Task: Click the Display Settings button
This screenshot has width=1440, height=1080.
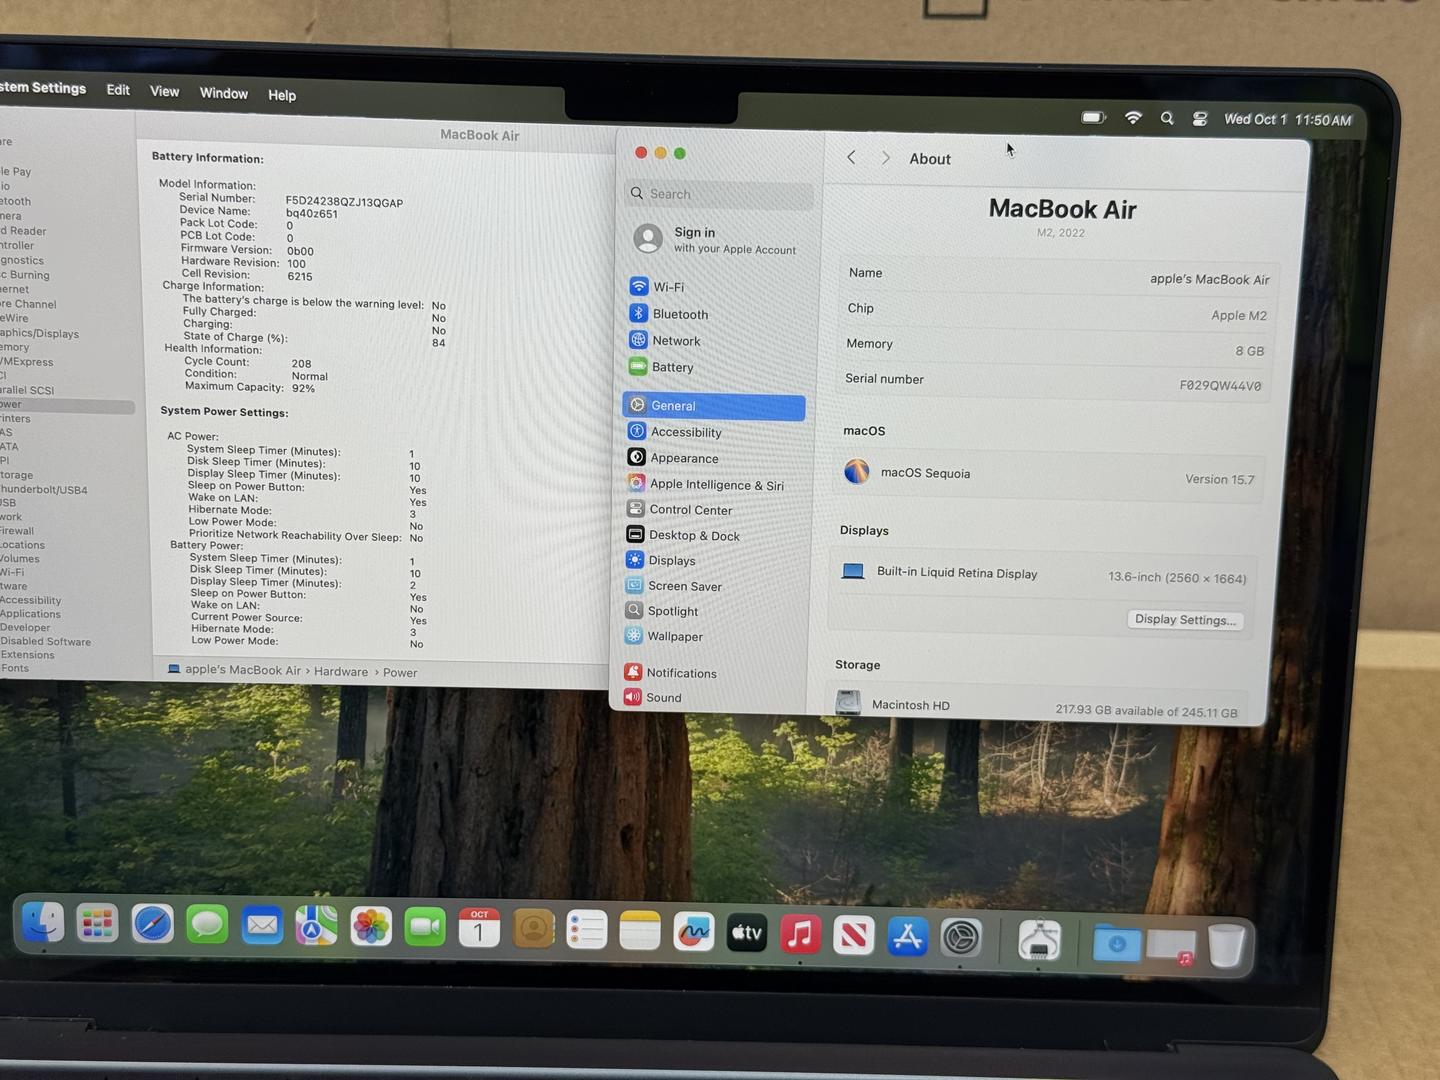Action: coord(1185,620)
